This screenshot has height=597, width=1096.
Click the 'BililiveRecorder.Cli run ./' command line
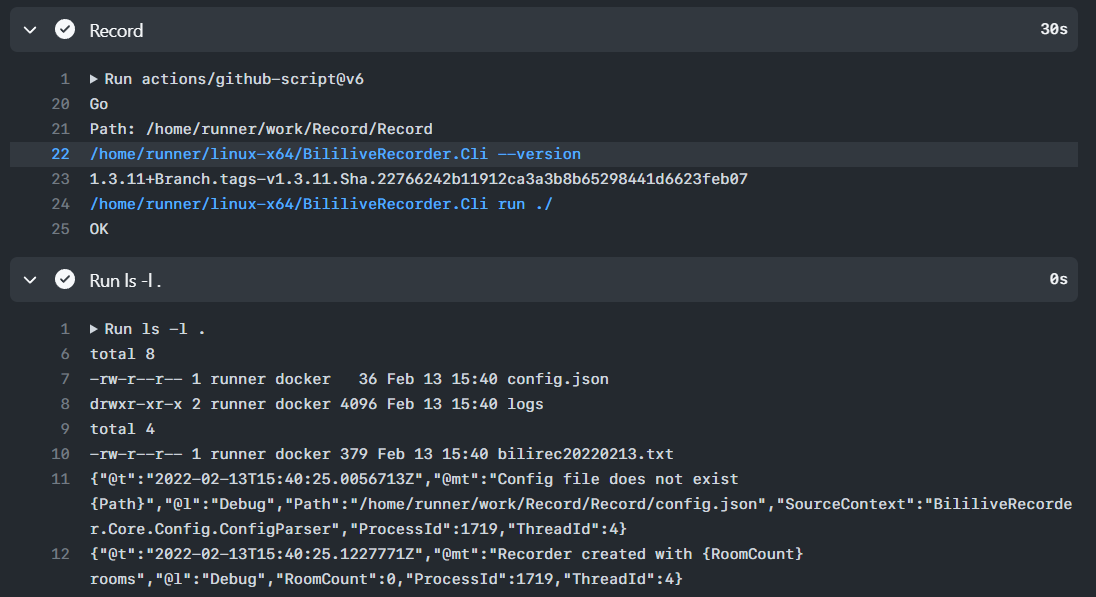point(321,204)
